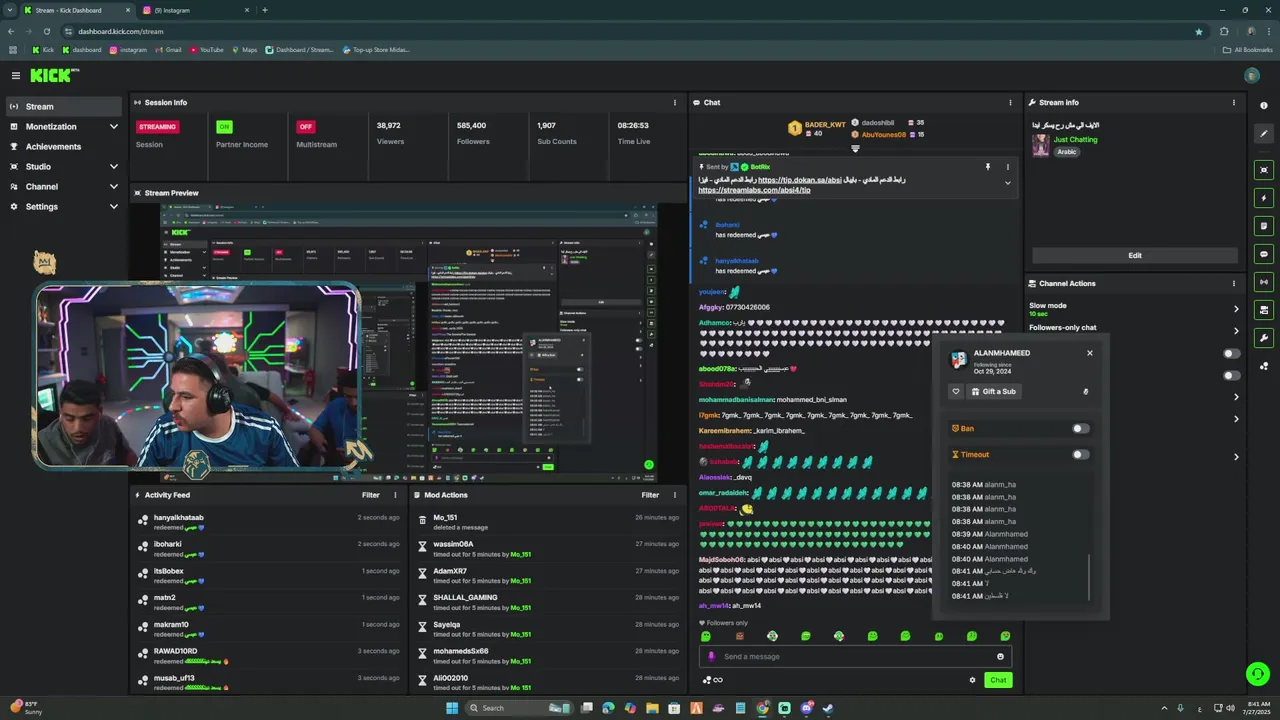Click the green headset support button
The height and width of the screenshot is (720, 1280).
click(x=1258, y=674)
